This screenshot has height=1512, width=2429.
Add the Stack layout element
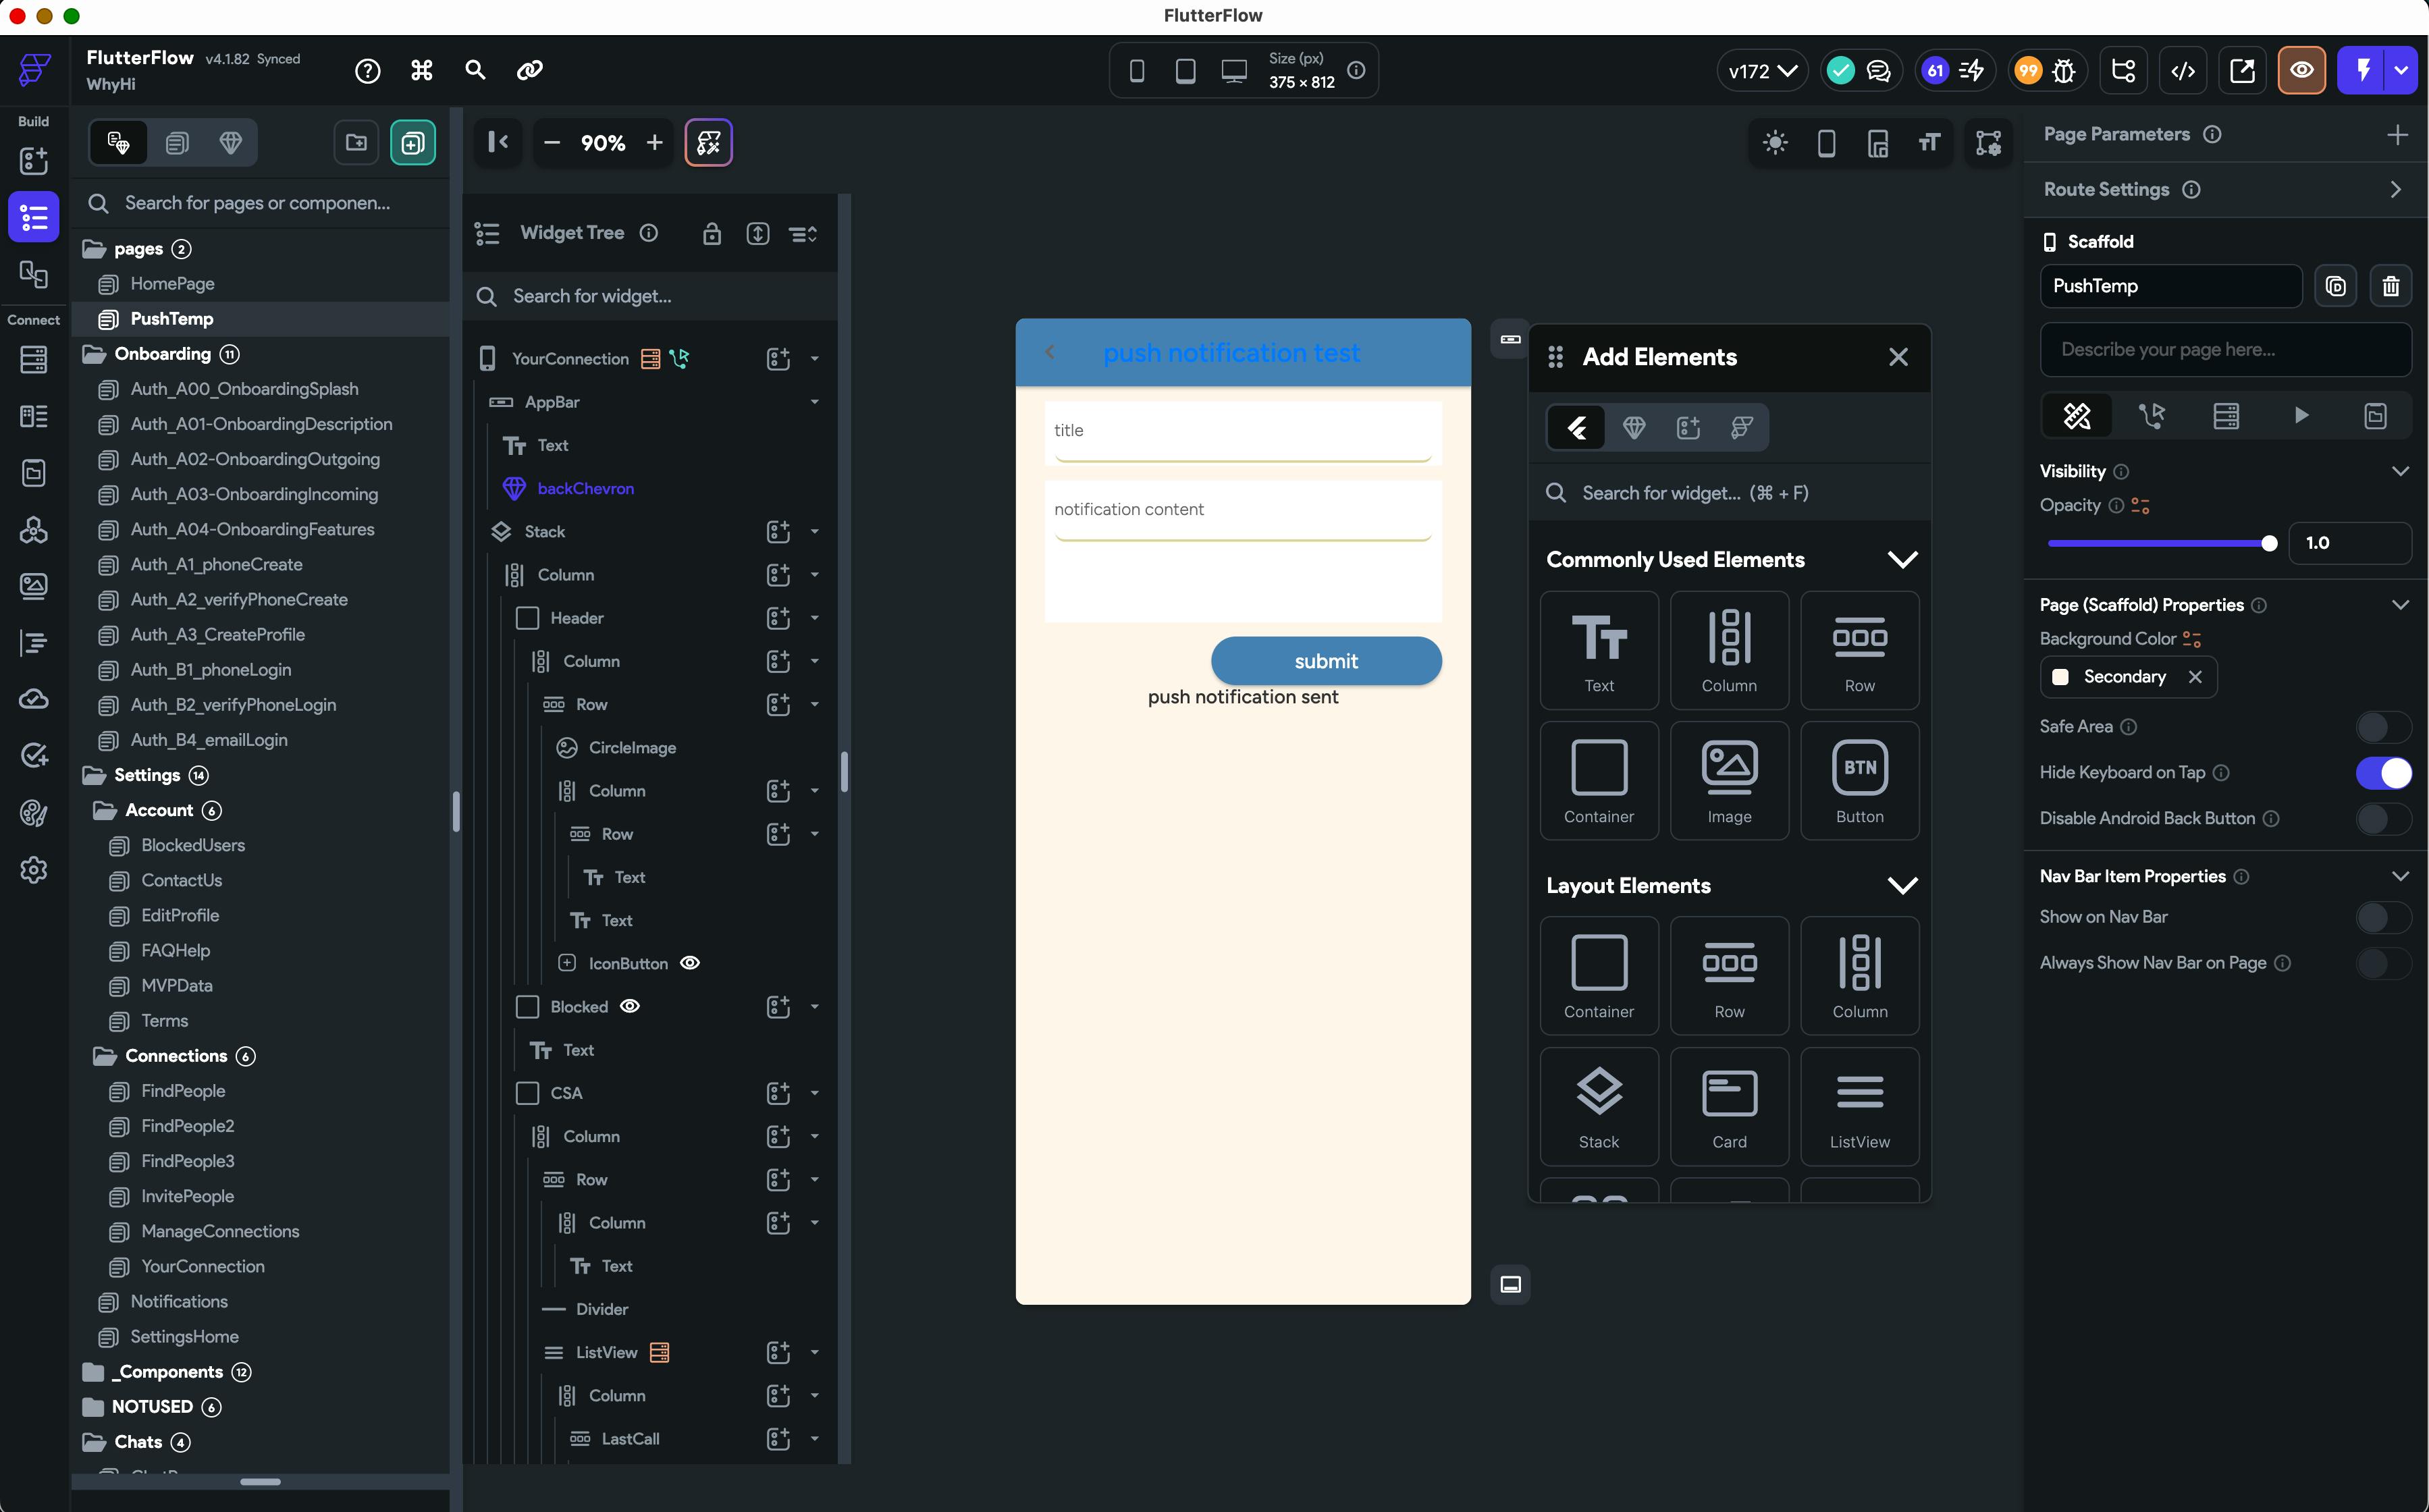[1598, 1106]
